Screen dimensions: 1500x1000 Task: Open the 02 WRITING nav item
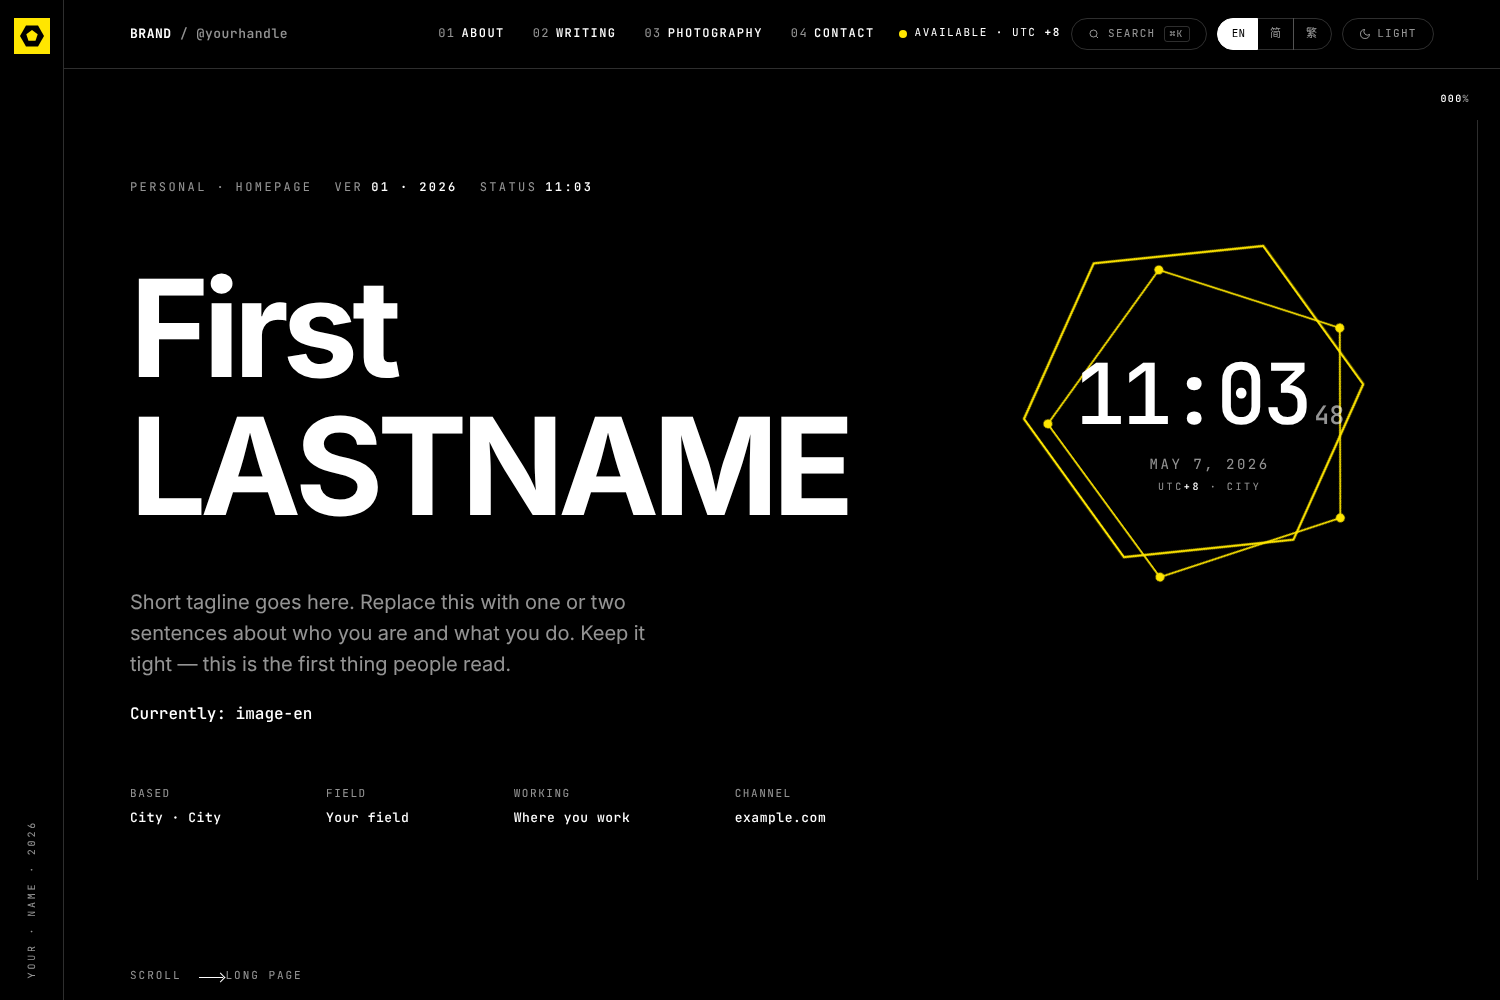click(x=574, y=33)
